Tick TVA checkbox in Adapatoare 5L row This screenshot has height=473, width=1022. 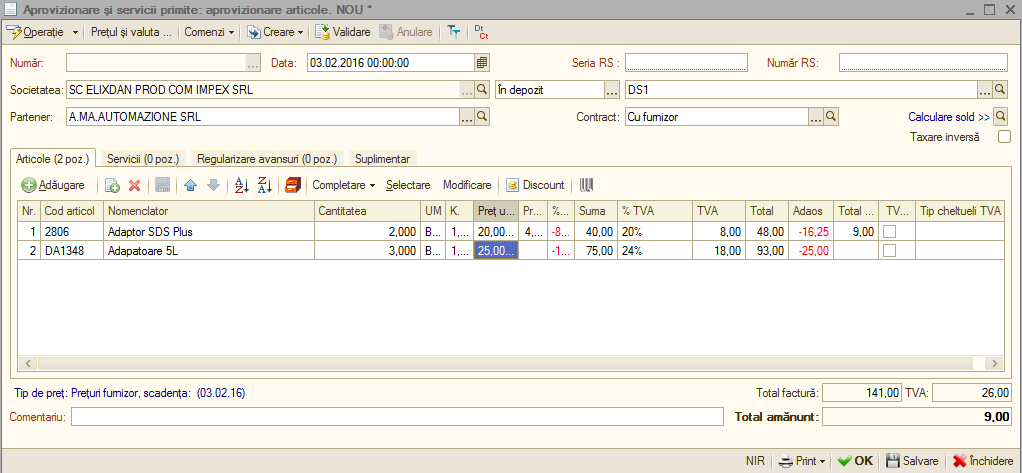[888, 250]
